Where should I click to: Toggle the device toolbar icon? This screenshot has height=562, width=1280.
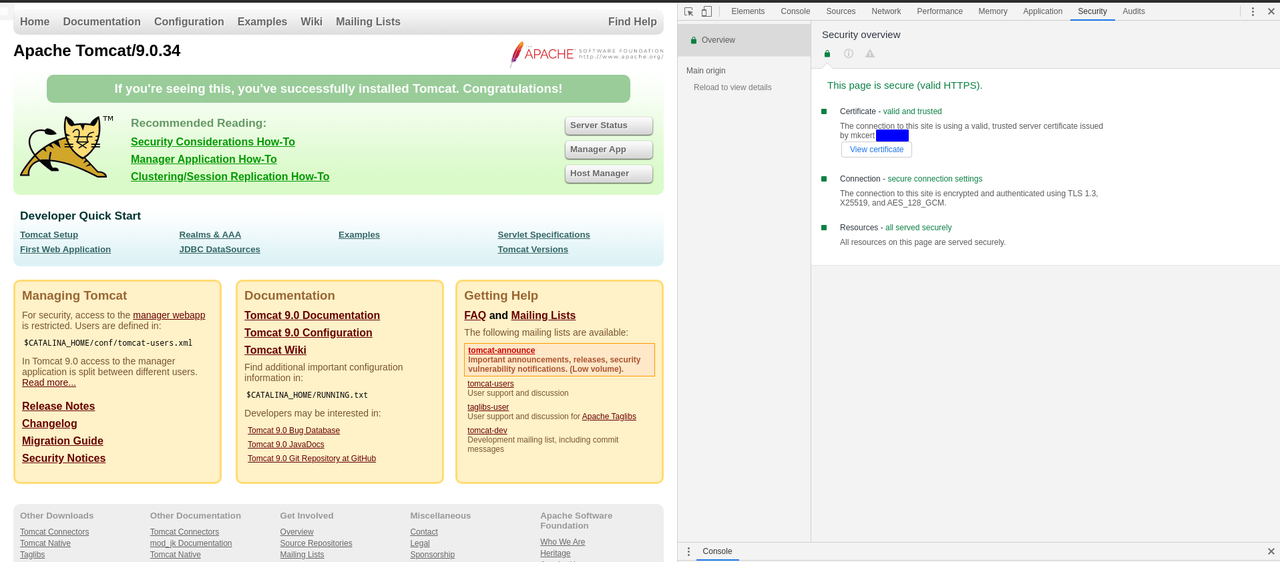(706, 11)
